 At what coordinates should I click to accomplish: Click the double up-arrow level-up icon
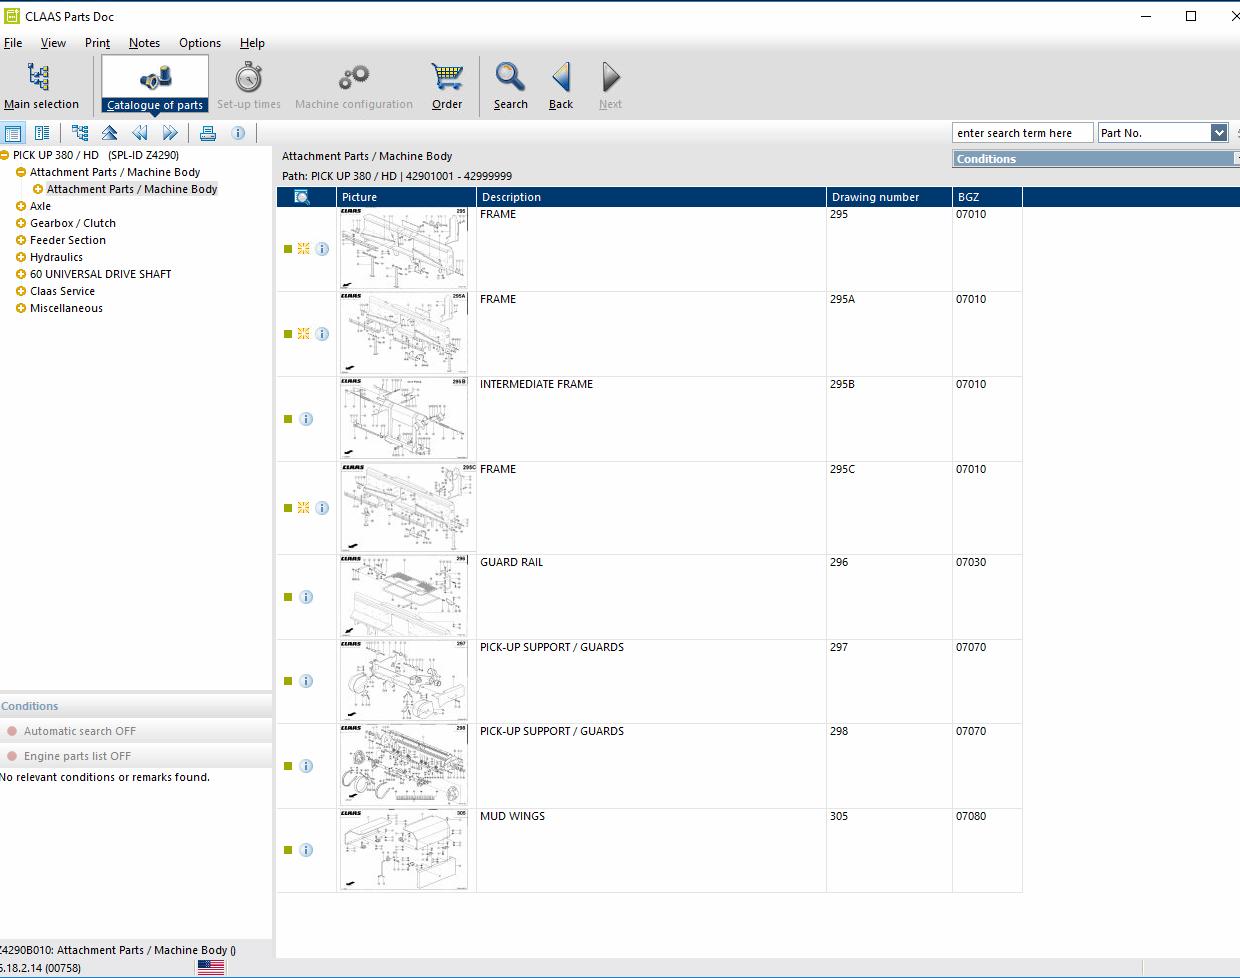point(110,133)
